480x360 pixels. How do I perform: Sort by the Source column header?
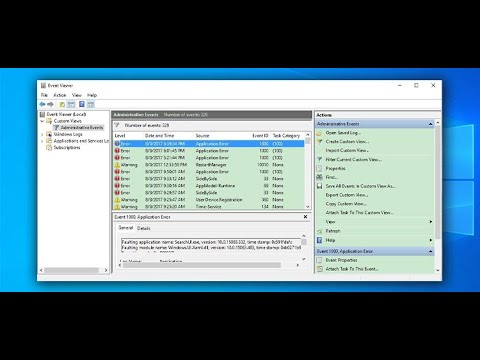222,136
